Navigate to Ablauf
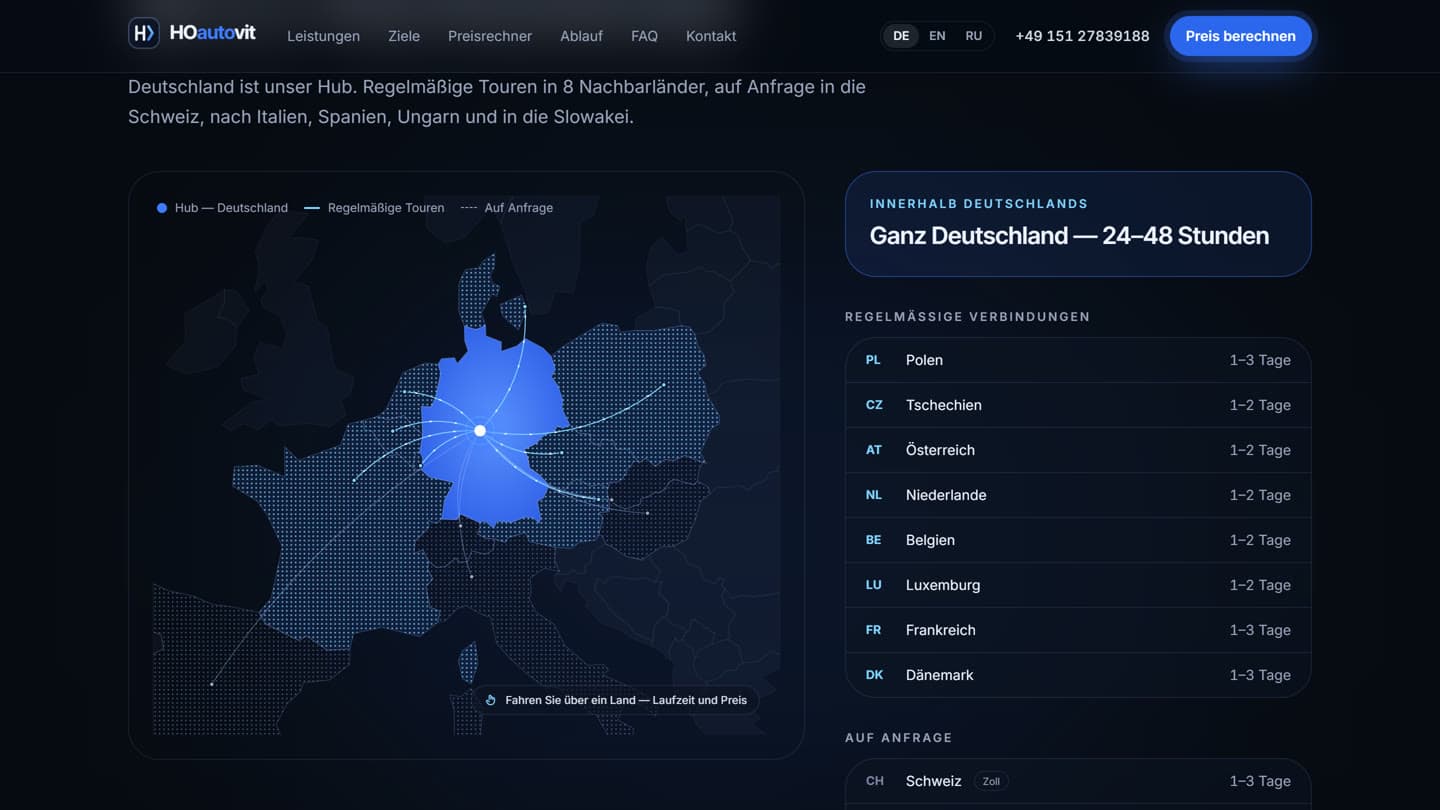The image size is (1440, 810). [581, 36]
